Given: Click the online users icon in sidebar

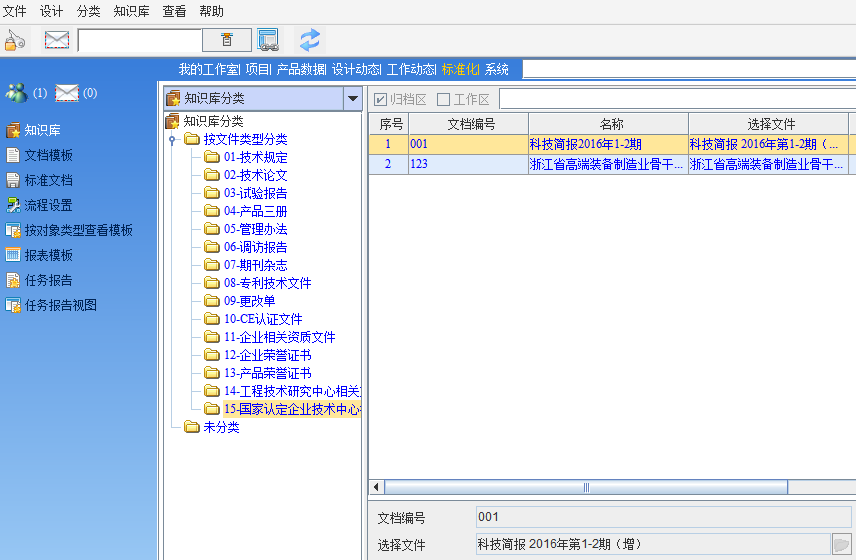Looking at the screenshot, I should pyautogui.click(x=16, y=93).
